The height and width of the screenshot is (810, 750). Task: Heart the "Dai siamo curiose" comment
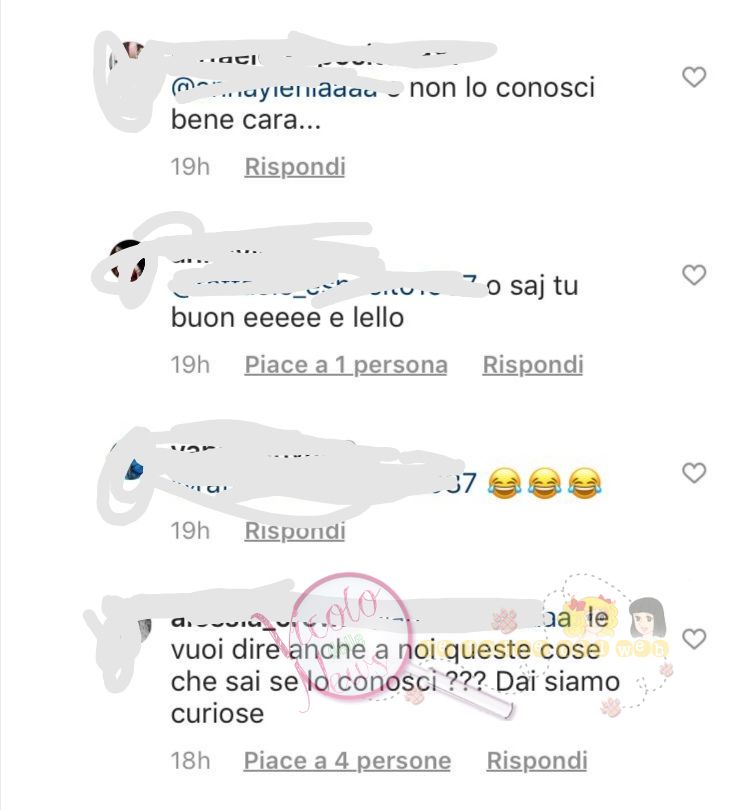click(694, 639)
